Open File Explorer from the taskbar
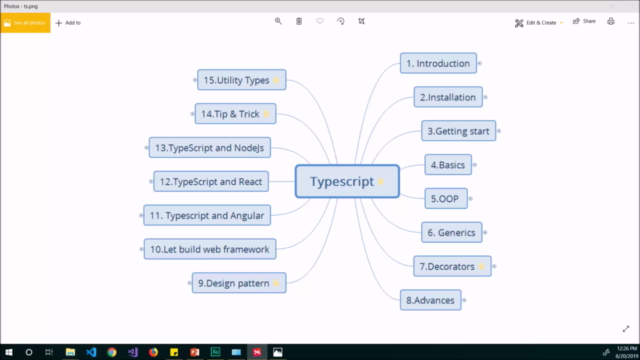 [x=70, y=352]
